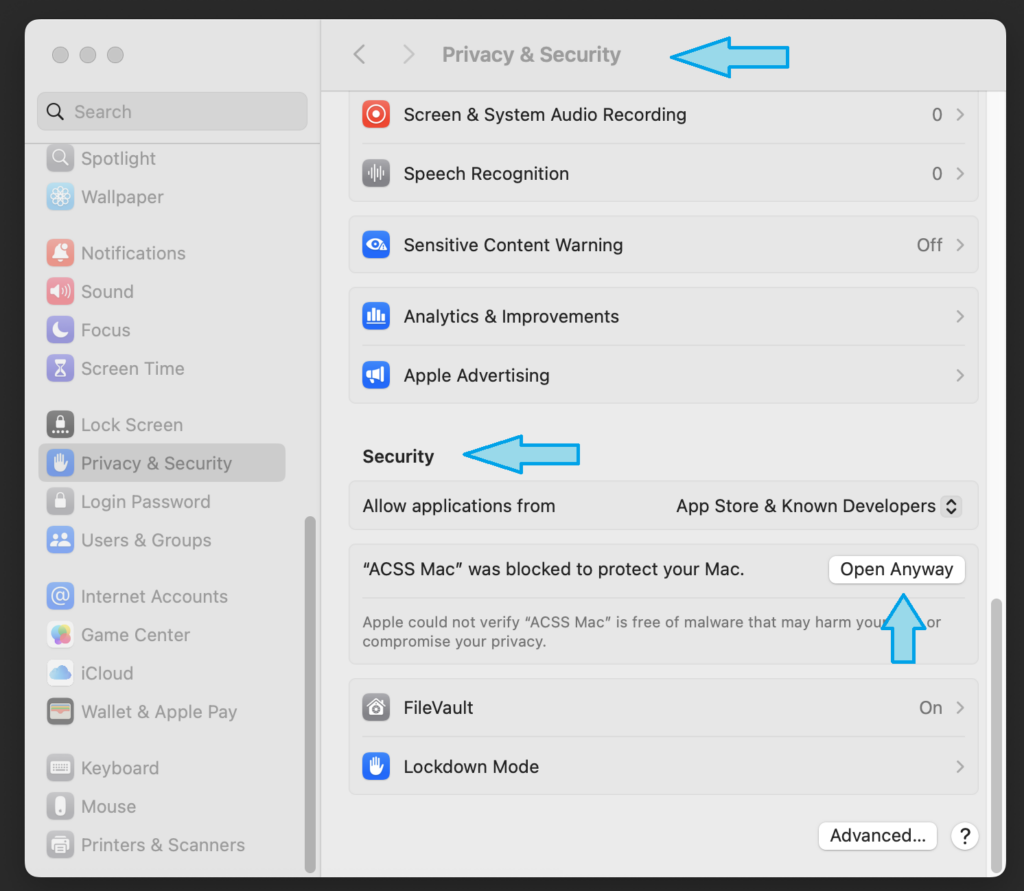
Task: Click the Focus moon icon
Action: tap(60, 330)
